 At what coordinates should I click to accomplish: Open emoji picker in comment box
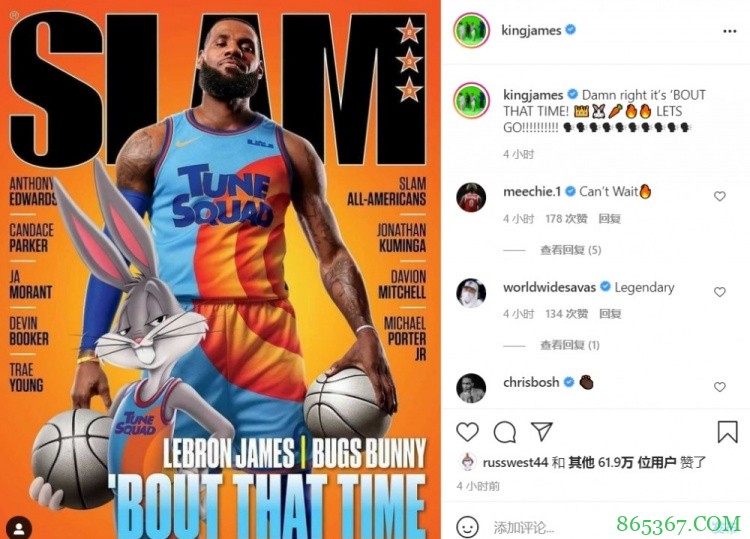467,526
